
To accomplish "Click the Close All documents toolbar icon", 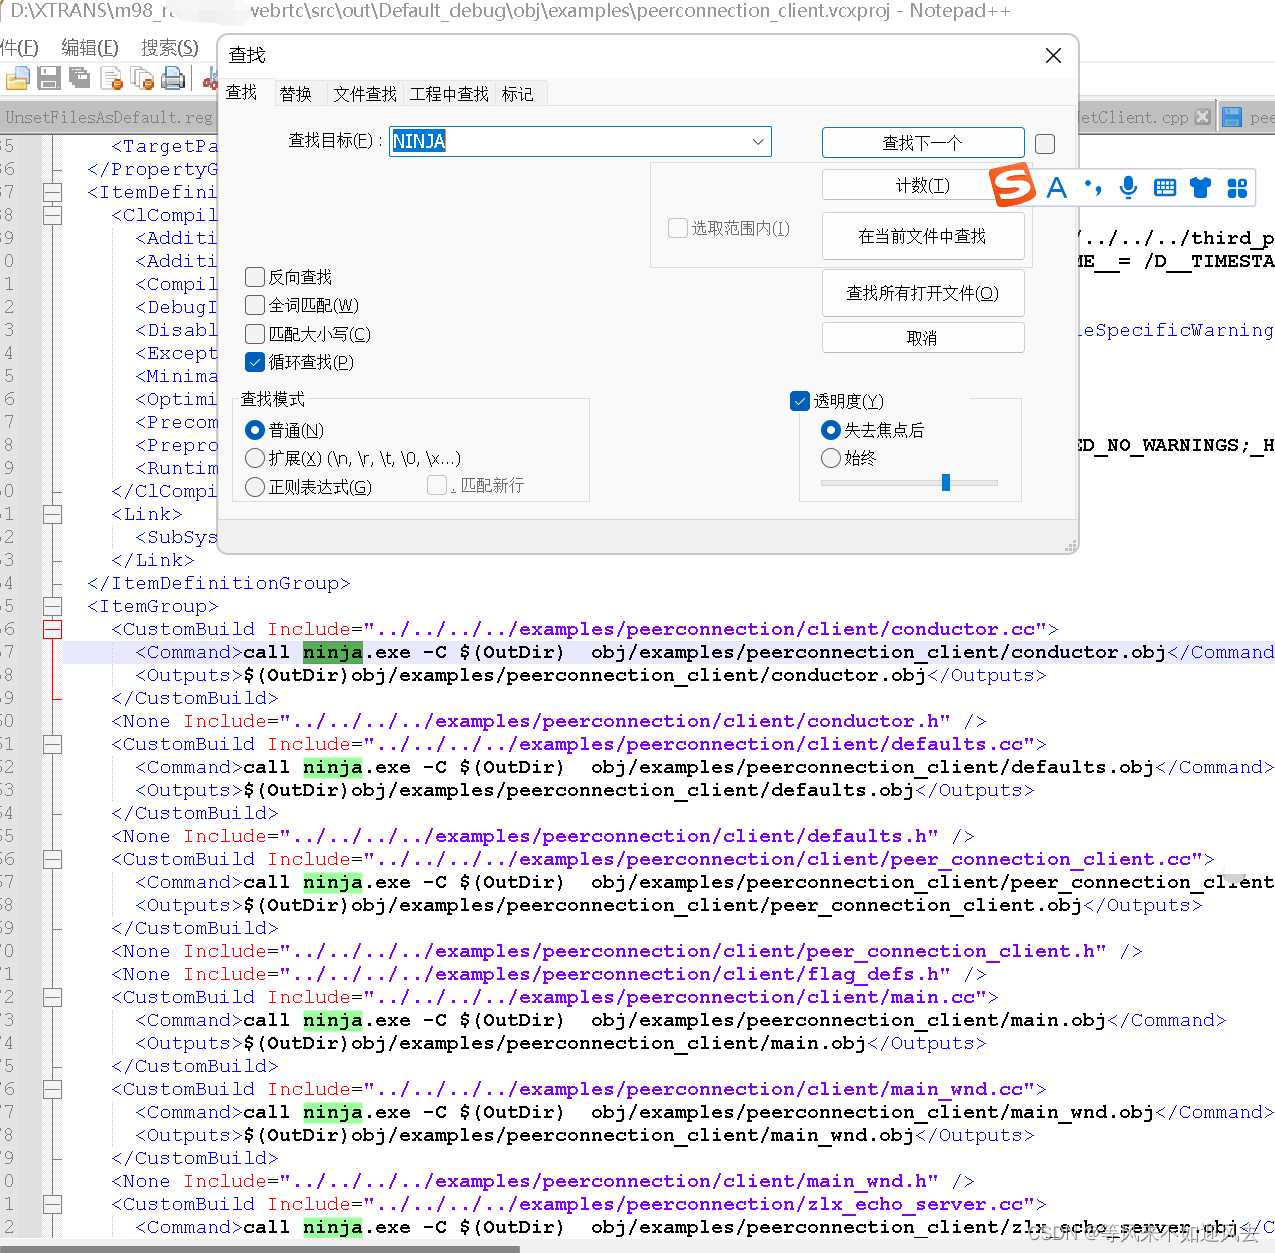I will point(143,78).
